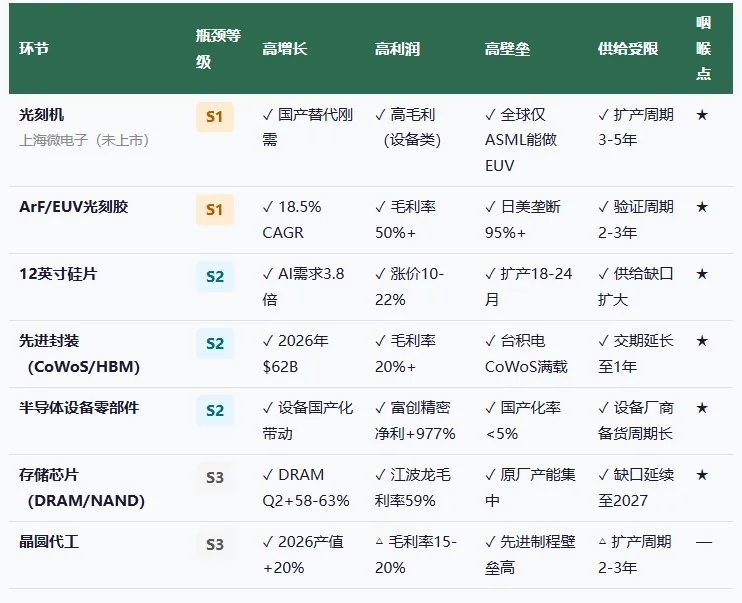
Task: Click the star in the 12英寸硅片 row
Action: [x=702, y=274]
